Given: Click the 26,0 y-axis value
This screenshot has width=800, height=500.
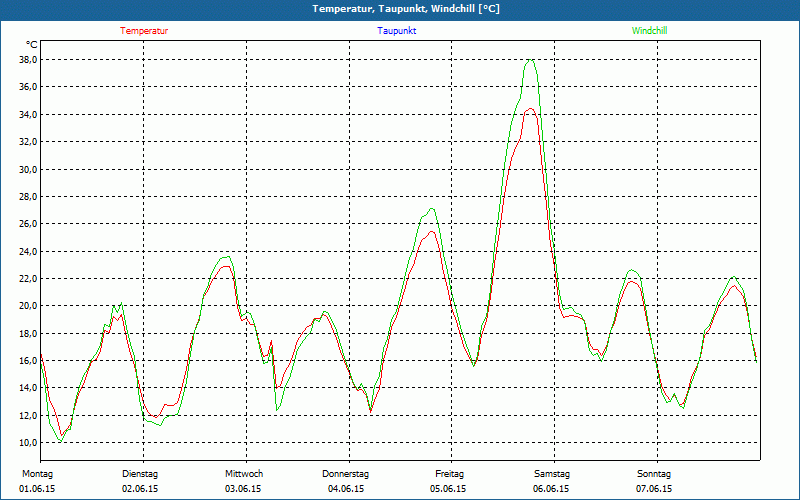Looking at the screenshot, I should pyautogui.click(x=29, y=223).
